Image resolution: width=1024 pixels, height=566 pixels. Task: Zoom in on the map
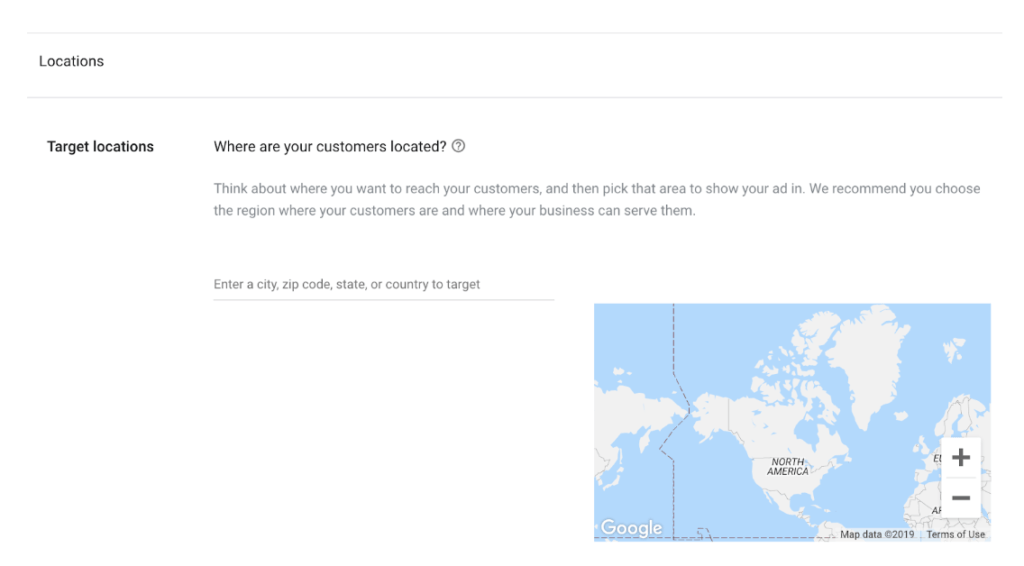point(960,458)
